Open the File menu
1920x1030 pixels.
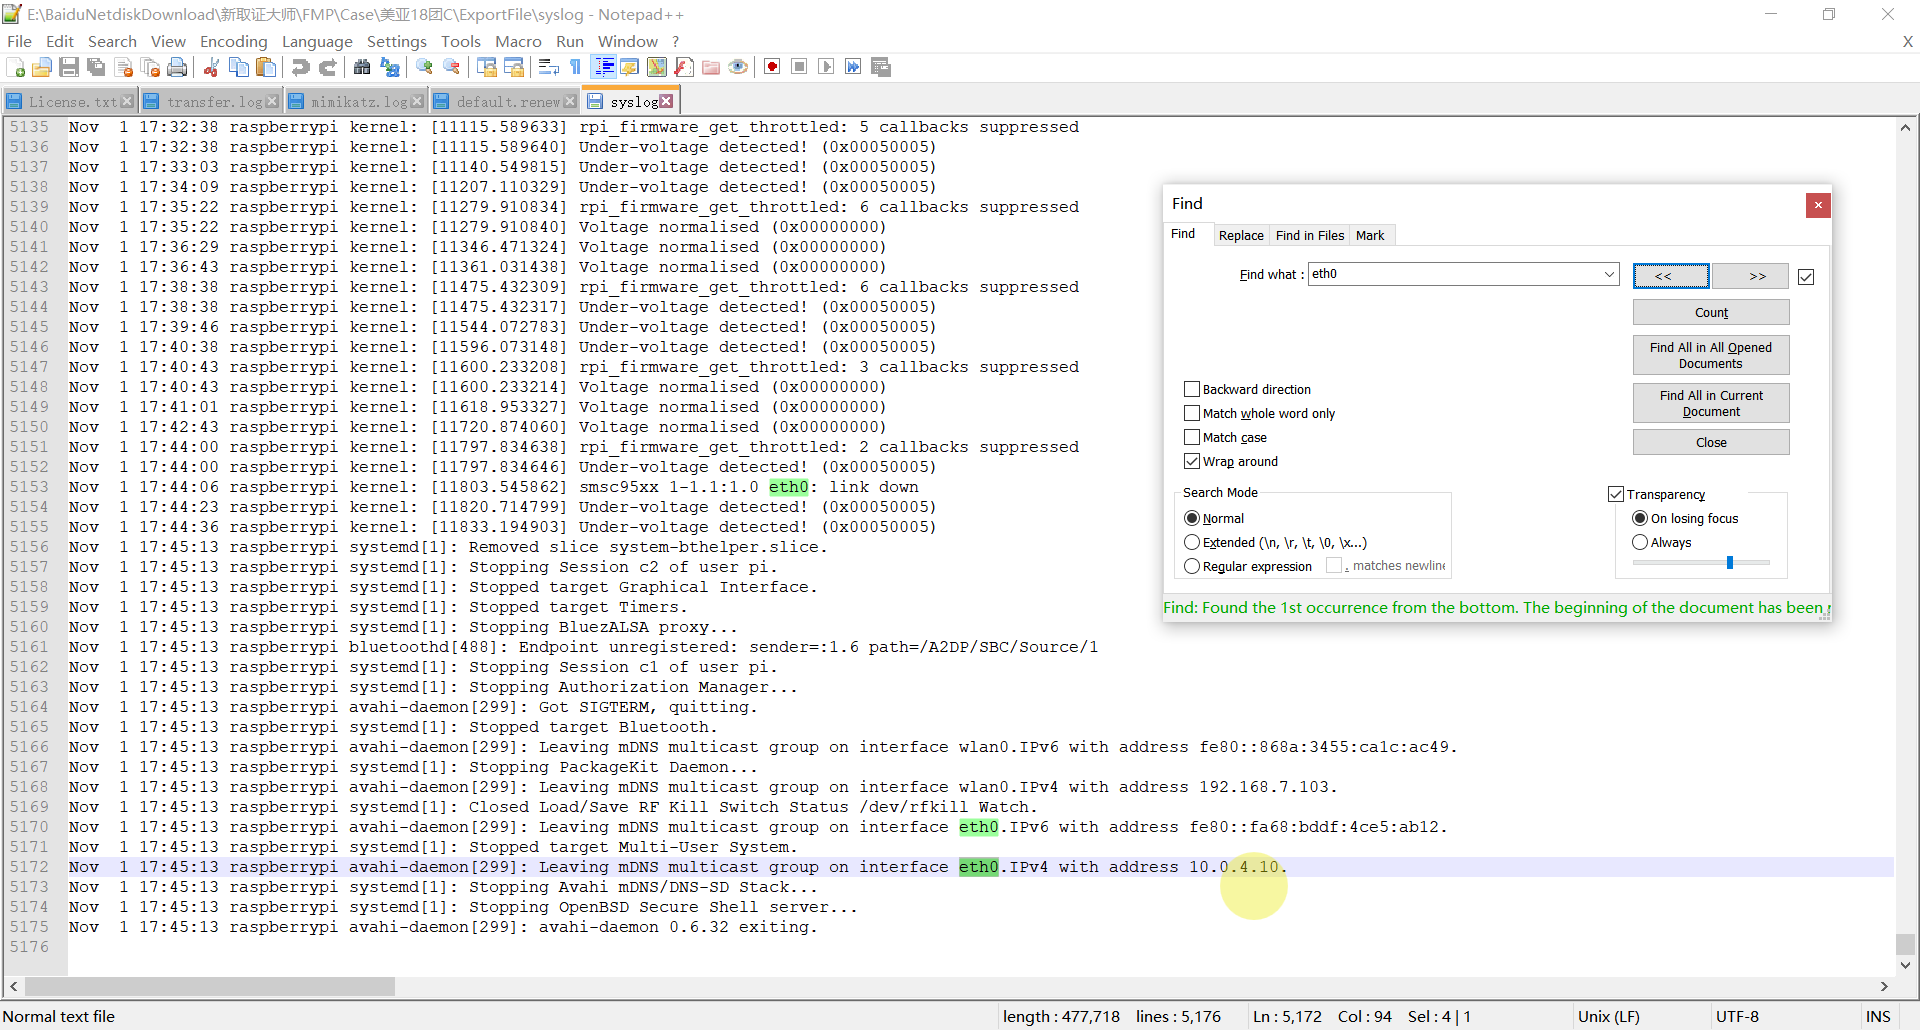click(19, 41)
